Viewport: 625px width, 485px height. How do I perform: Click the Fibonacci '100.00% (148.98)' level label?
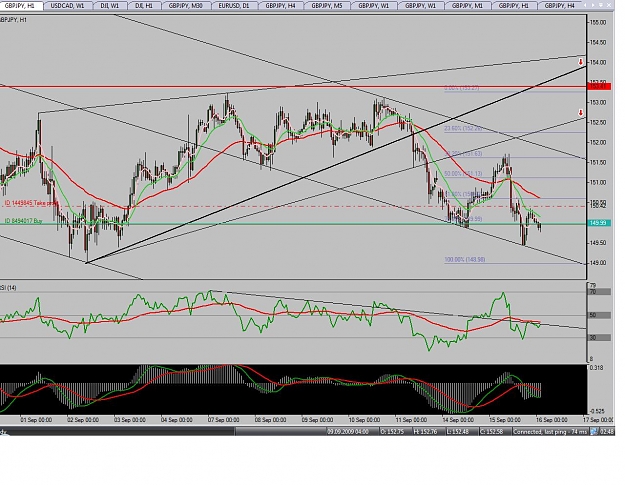click(x=465, y=259)
